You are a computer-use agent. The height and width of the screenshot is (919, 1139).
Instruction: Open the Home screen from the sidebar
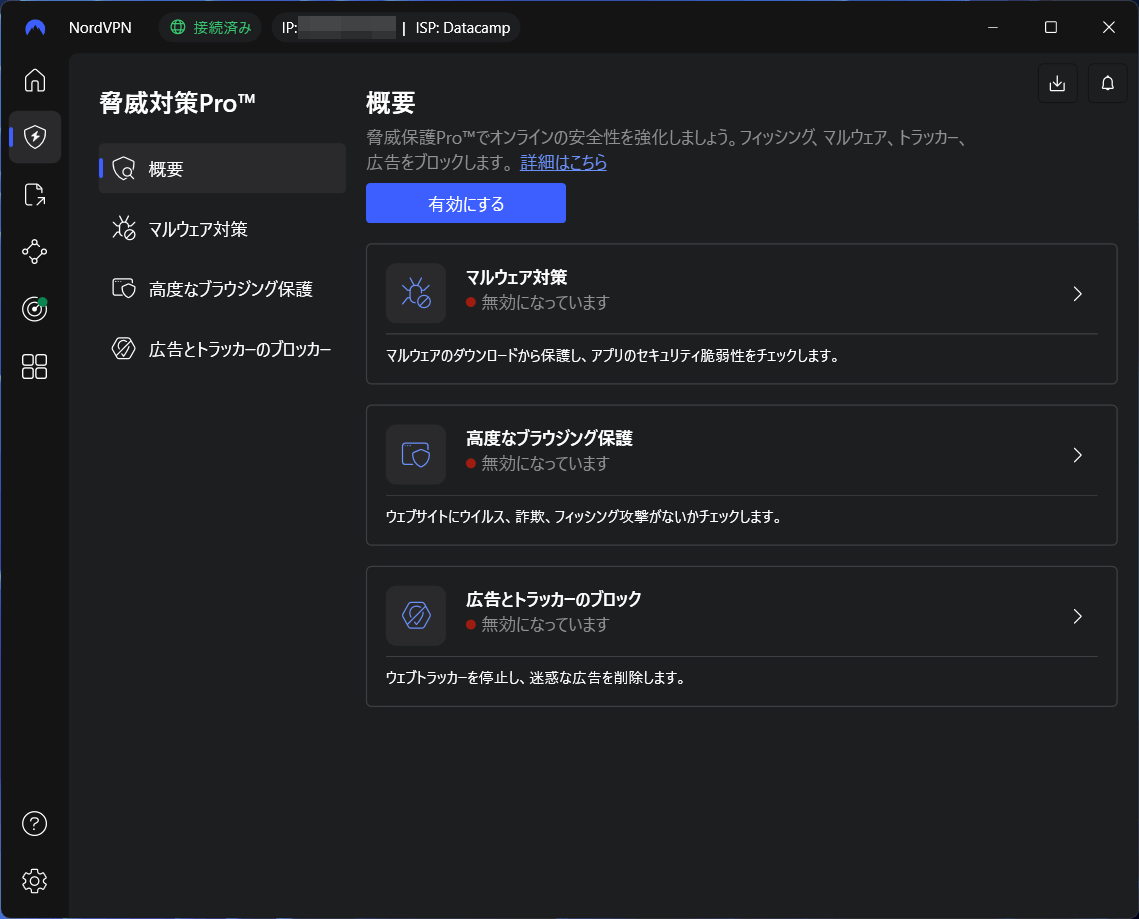[x=34, y=81]
